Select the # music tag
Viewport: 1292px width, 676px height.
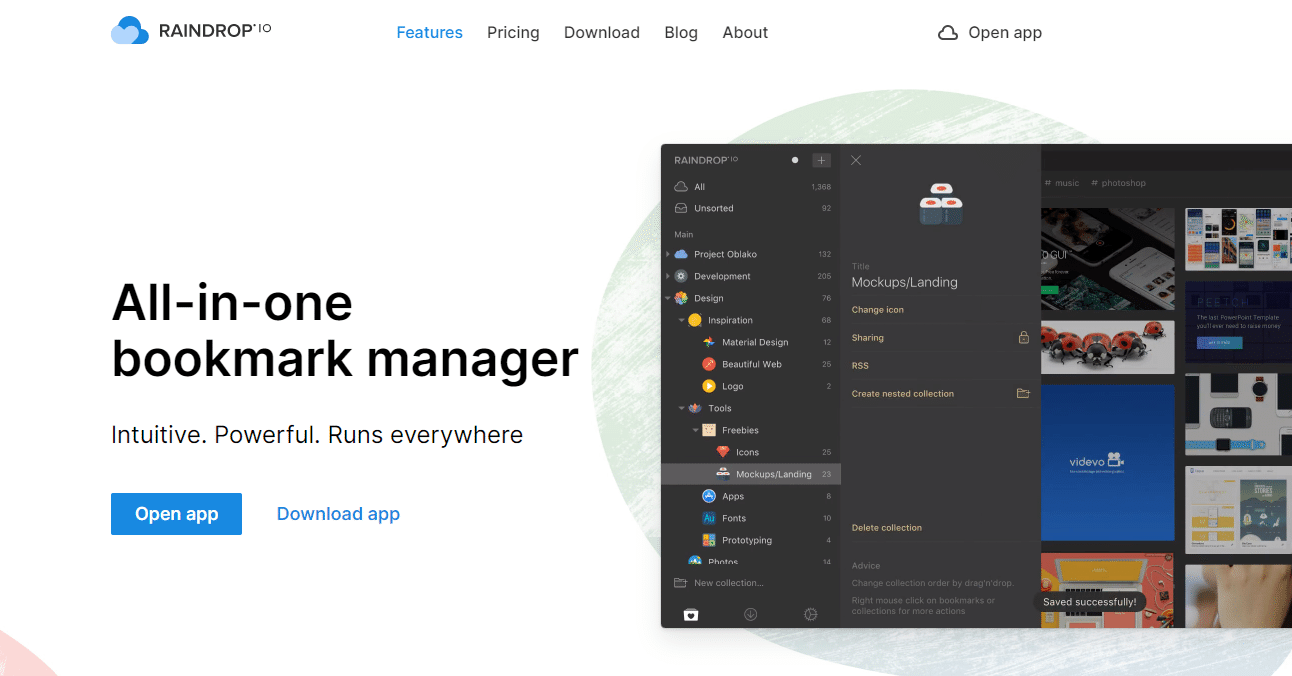pos(1062,183)
